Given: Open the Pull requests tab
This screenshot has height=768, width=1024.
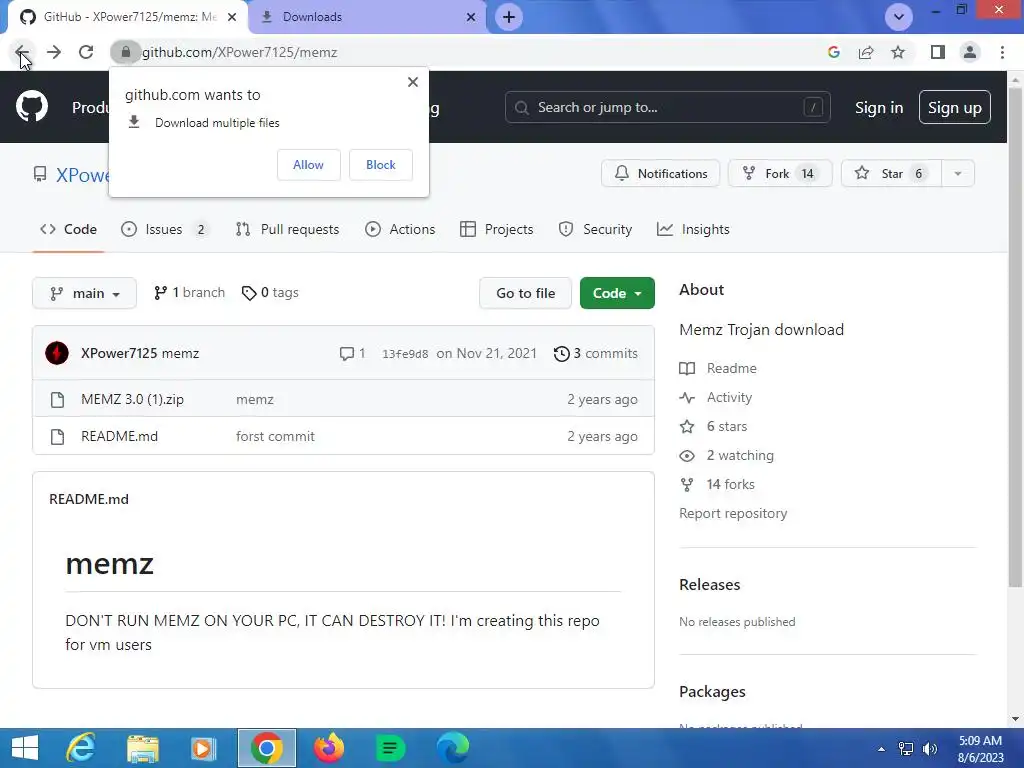Looking at the screenshot, I should [287, 229].
